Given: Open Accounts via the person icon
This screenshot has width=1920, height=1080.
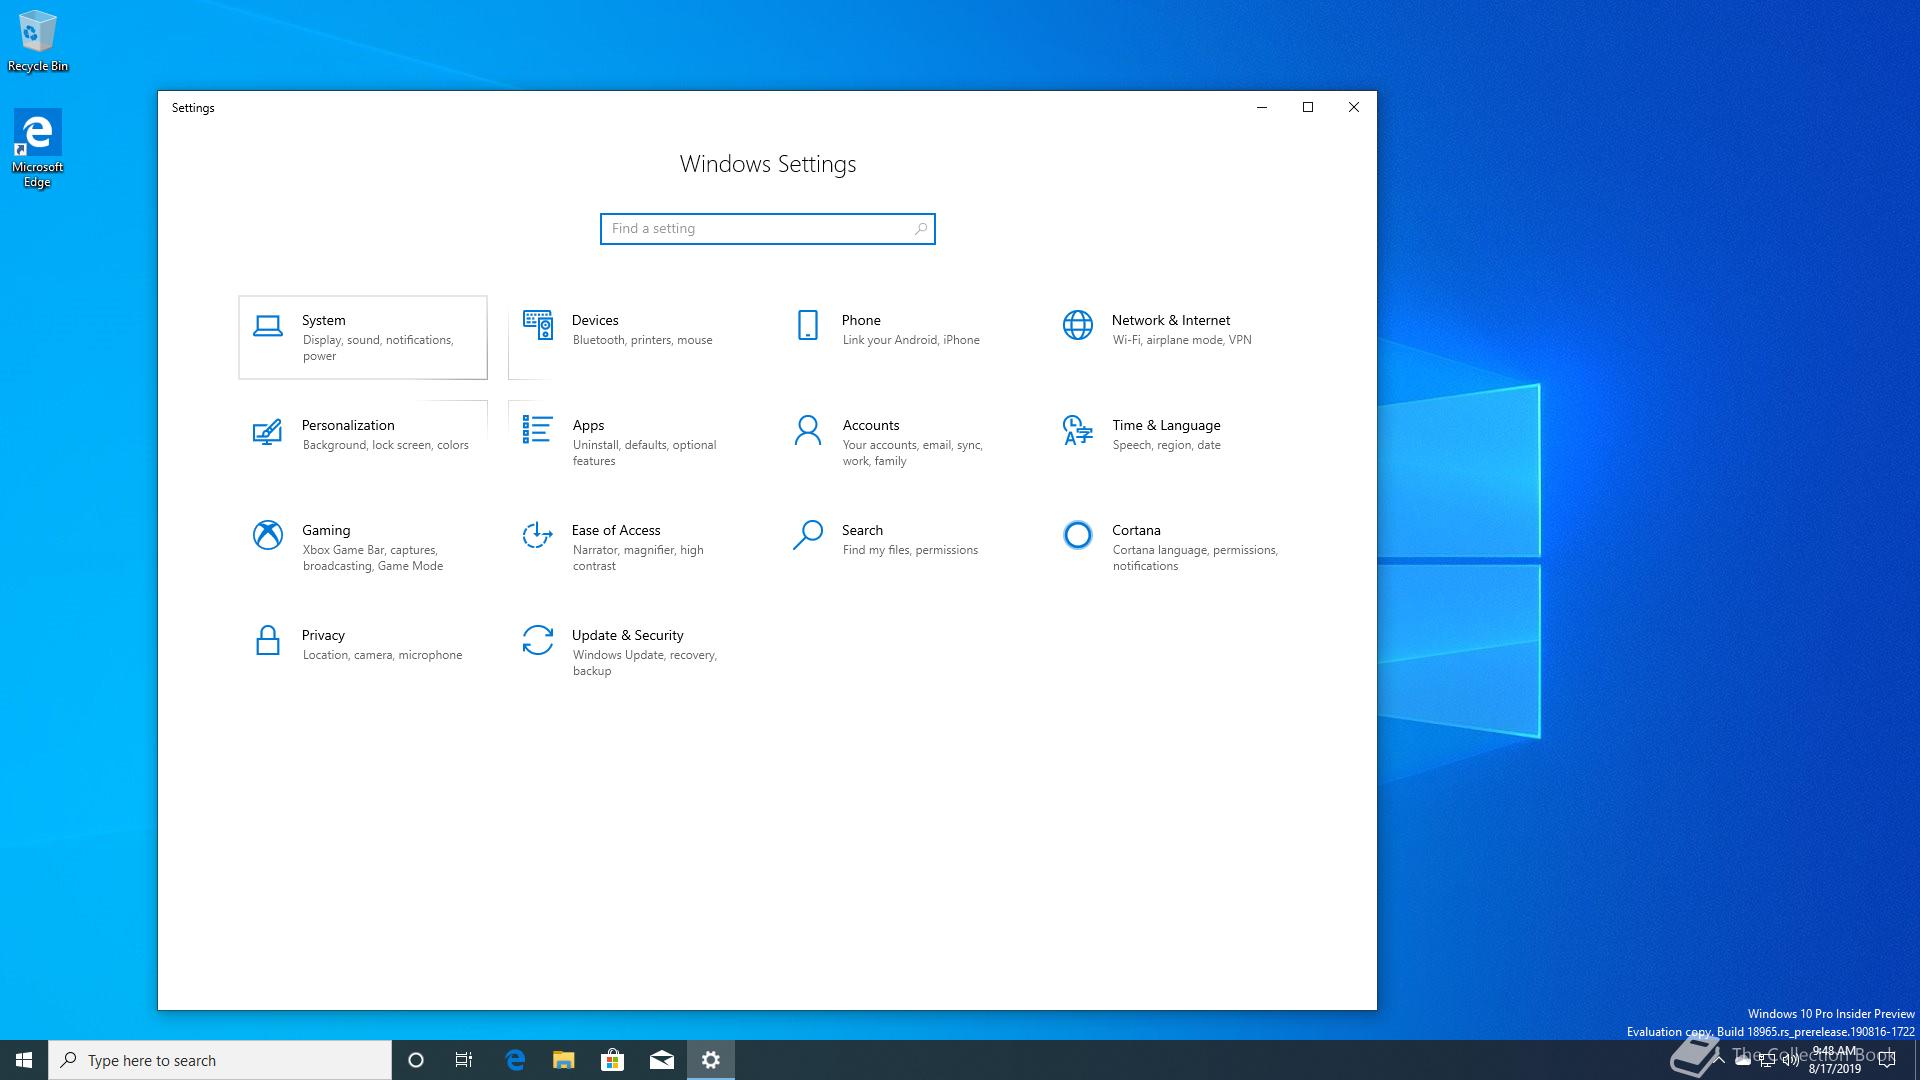Looking at the screenshot, I should point(807,430).
